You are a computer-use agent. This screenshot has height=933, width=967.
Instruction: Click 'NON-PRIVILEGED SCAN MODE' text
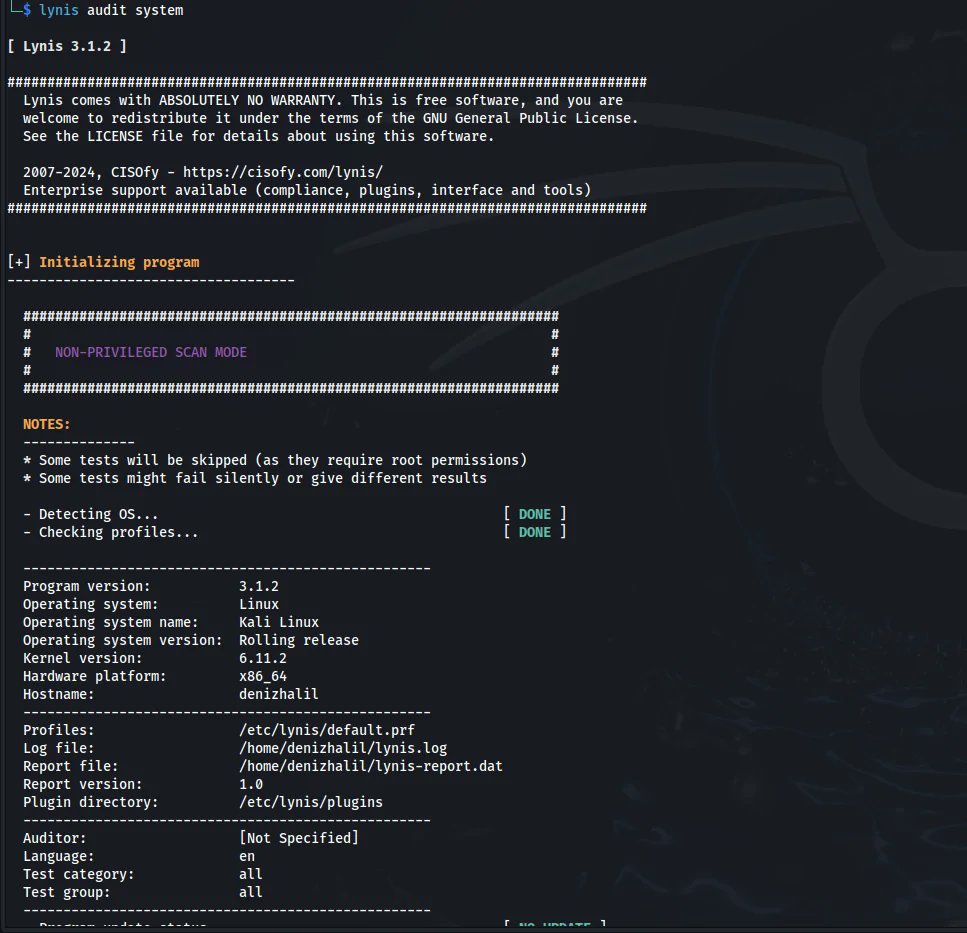tap(150, 352)
